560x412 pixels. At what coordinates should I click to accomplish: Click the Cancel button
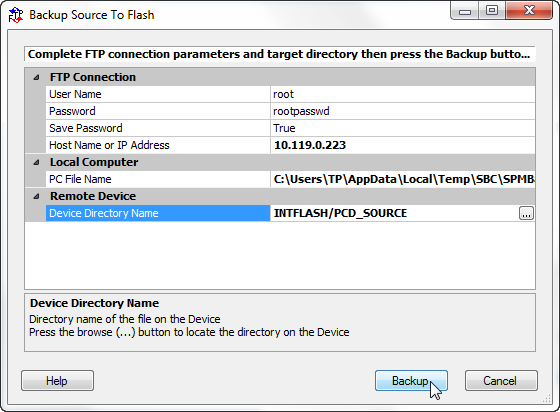click(501, 381)
